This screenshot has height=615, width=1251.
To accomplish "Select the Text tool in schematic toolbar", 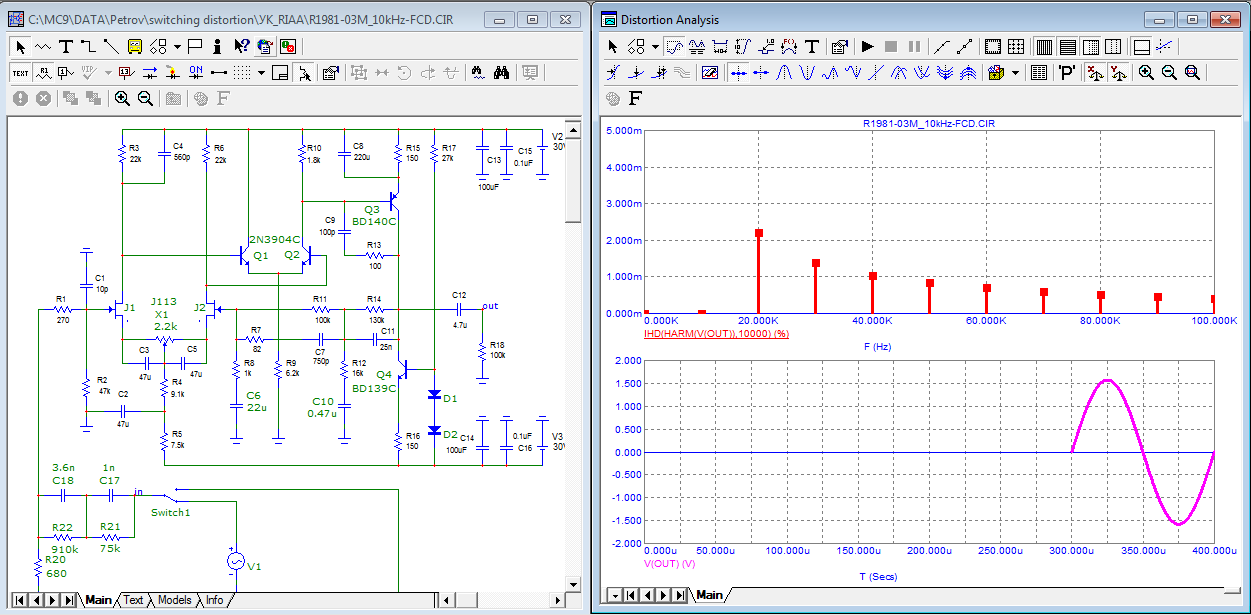I will (66, 46).
